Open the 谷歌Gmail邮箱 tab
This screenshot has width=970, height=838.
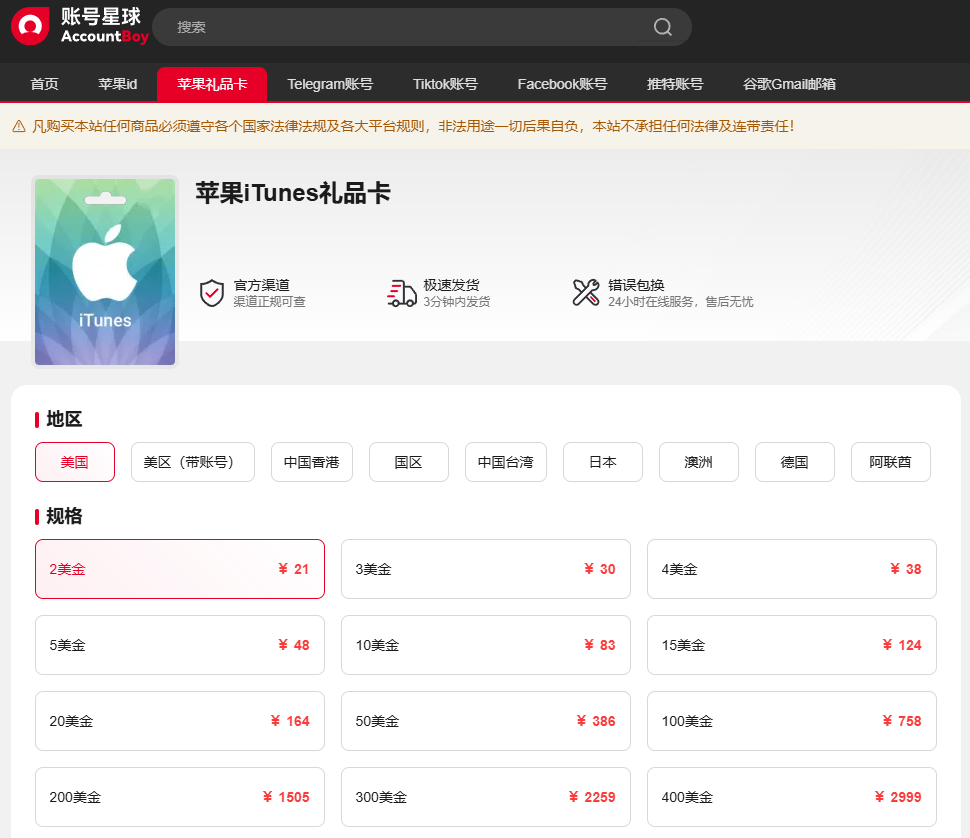pyautogui.click(x=789, y=84)
